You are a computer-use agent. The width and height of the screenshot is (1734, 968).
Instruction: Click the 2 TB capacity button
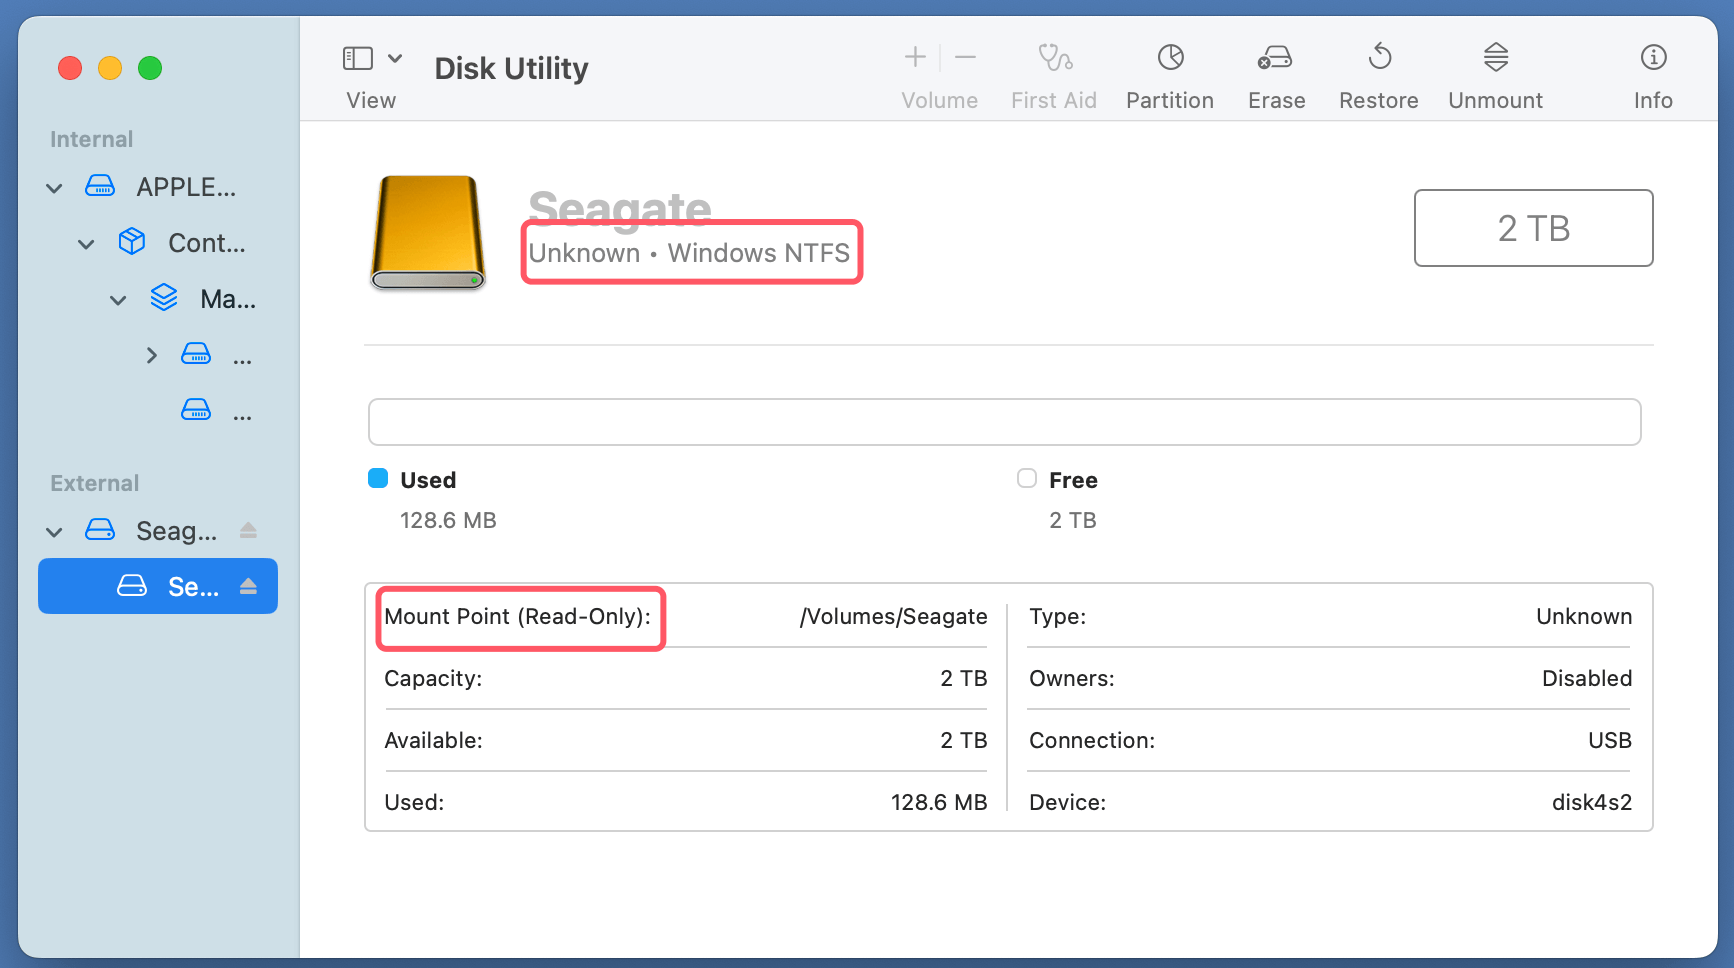point(1533,228)
